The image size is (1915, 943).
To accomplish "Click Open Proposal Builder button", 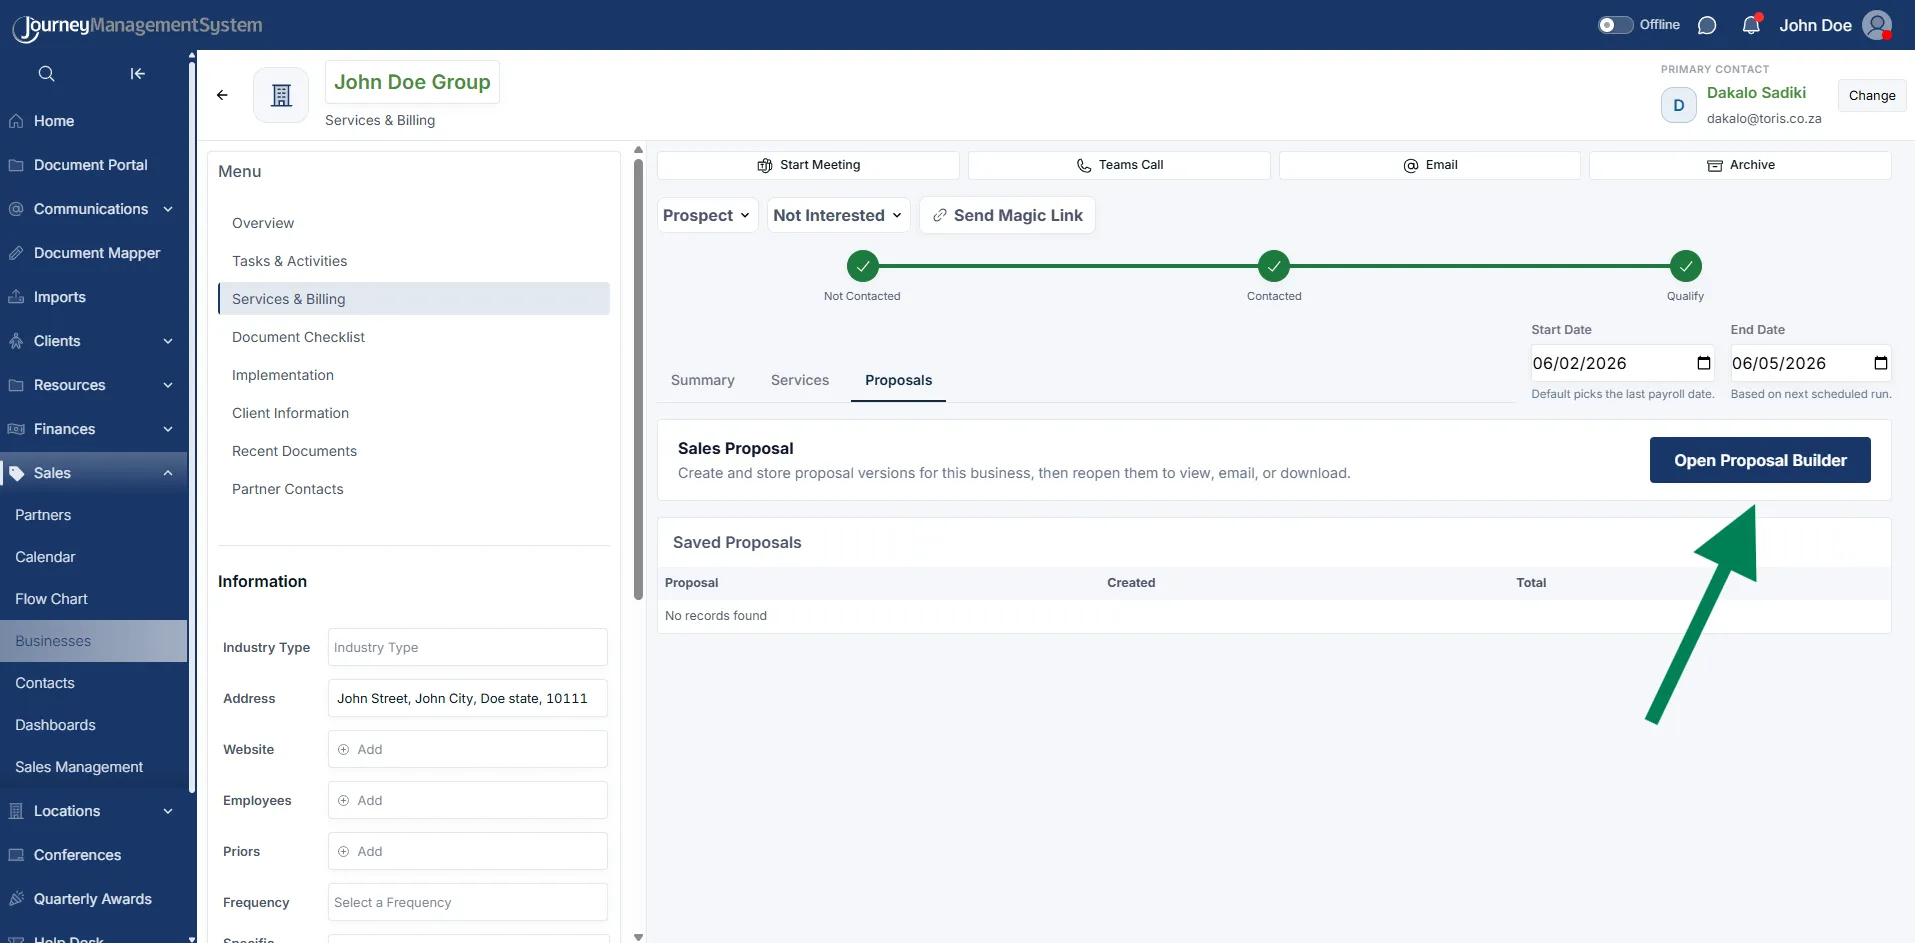I will [x=1760, y=460].
